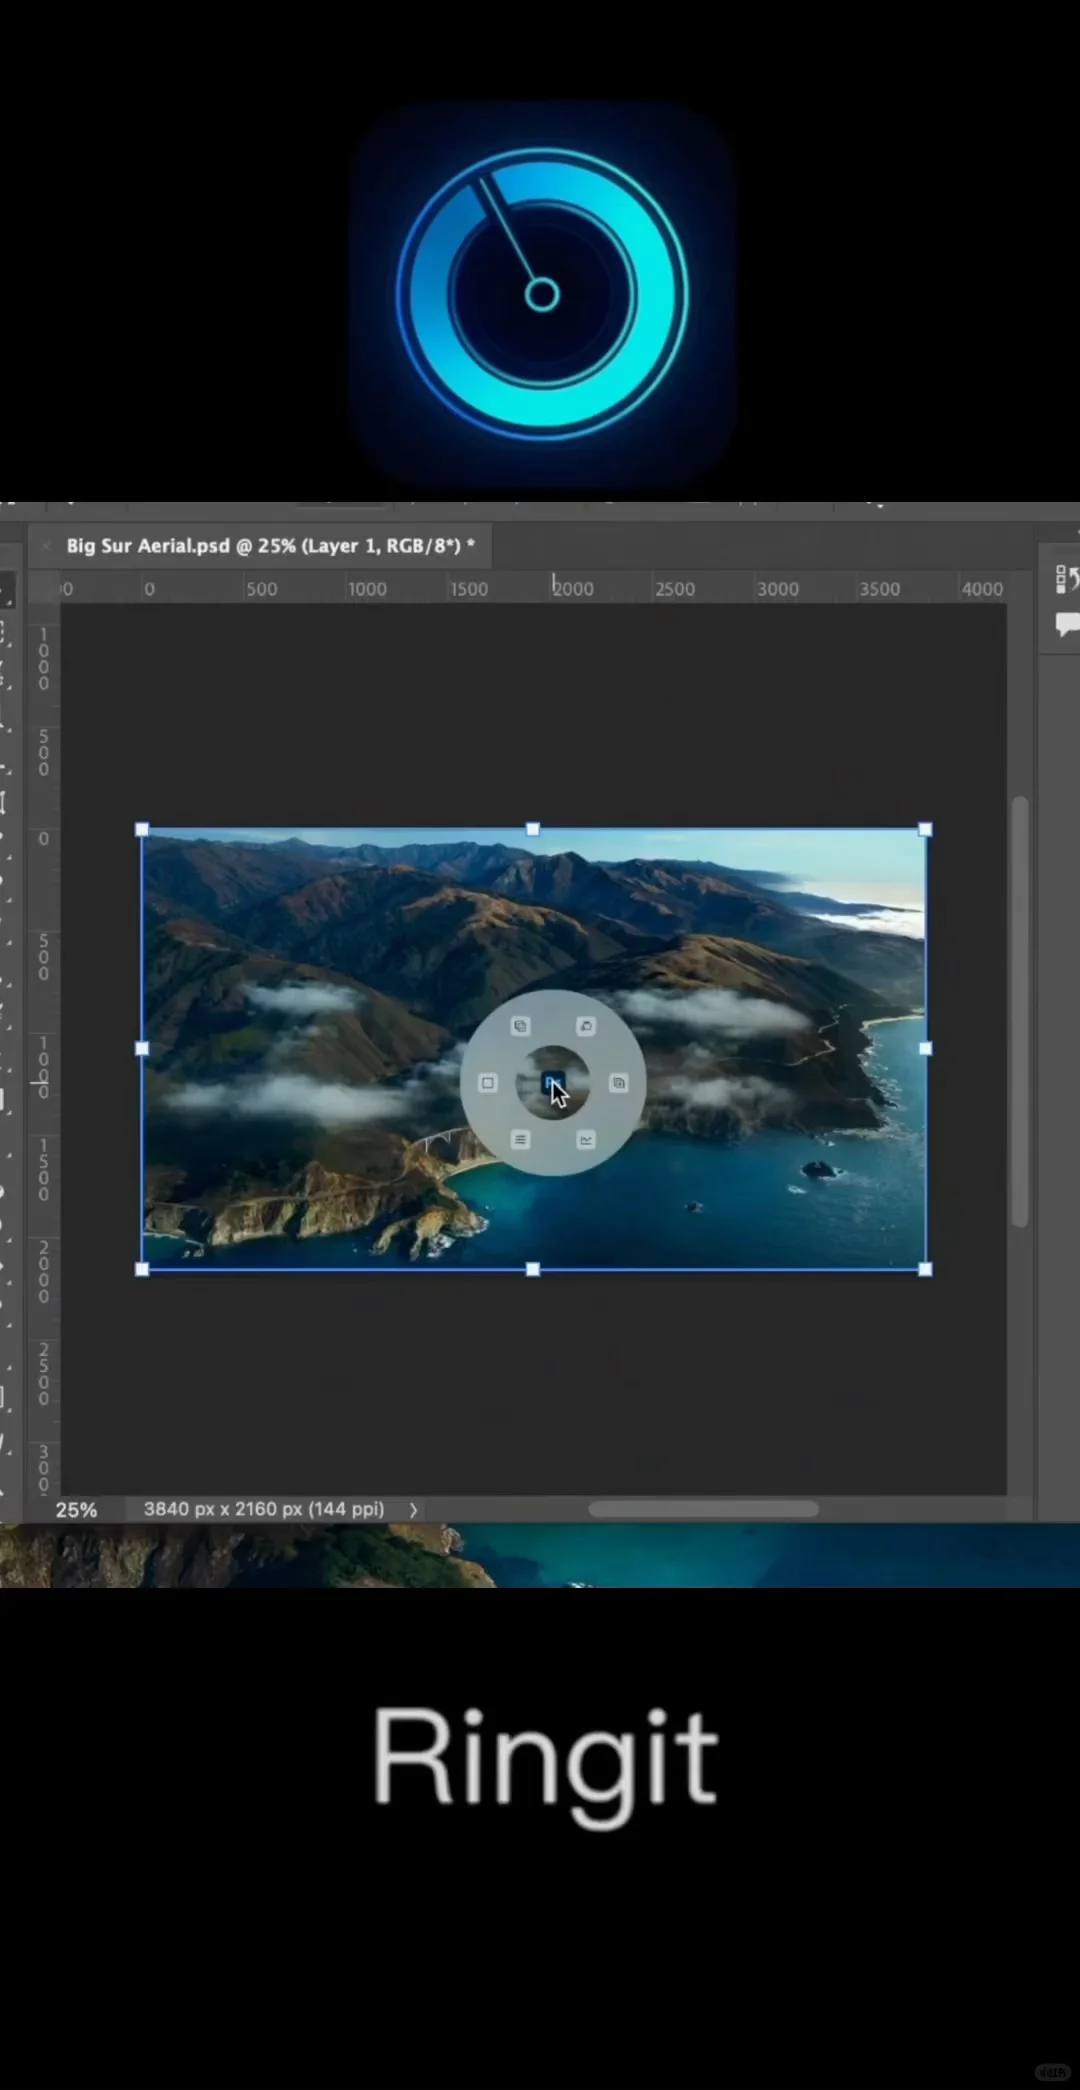Screen dimensions: 1080x2090
Task: Click the middle-right transform handle
Action: point(925,1049)
